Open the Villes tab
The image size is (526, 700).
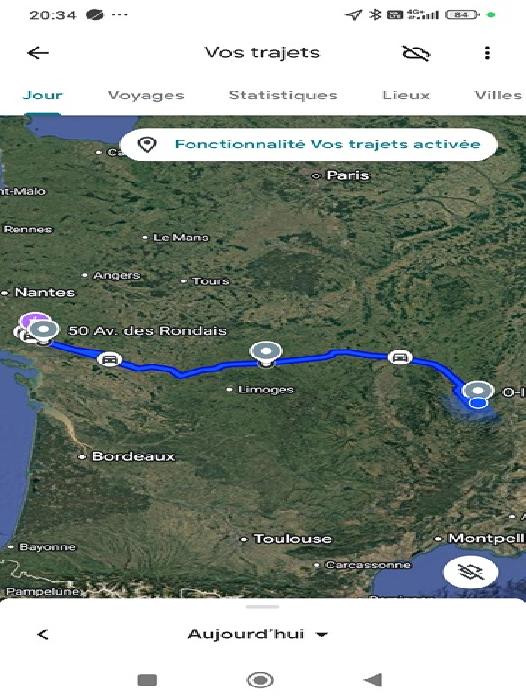[498, 95]
